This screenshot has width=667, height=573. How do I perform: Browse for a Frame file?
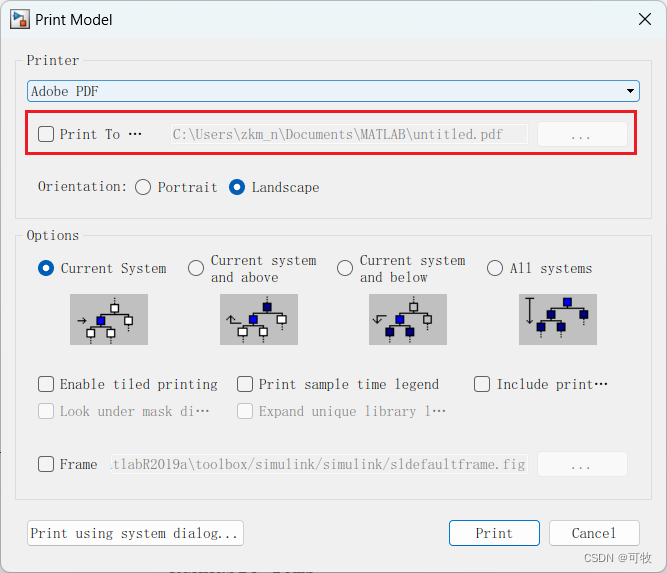click(582, 464)
